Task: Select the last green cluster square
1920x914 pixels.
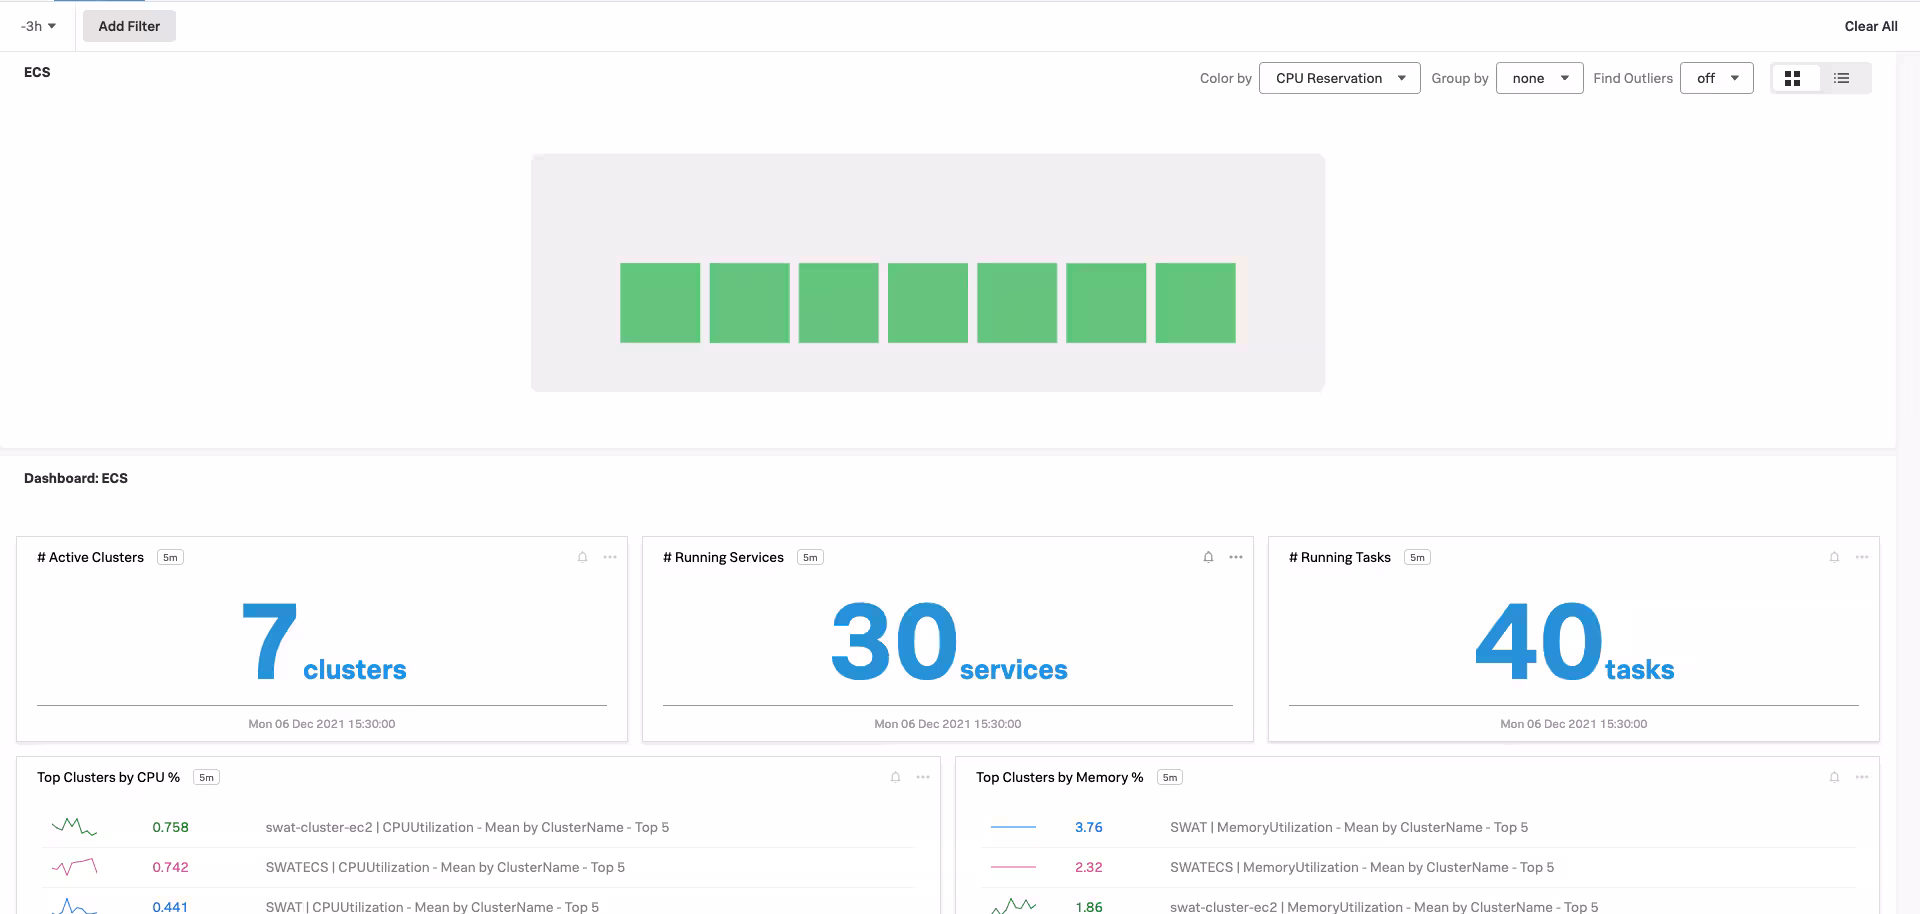Action: click(x=1195, y=303)
